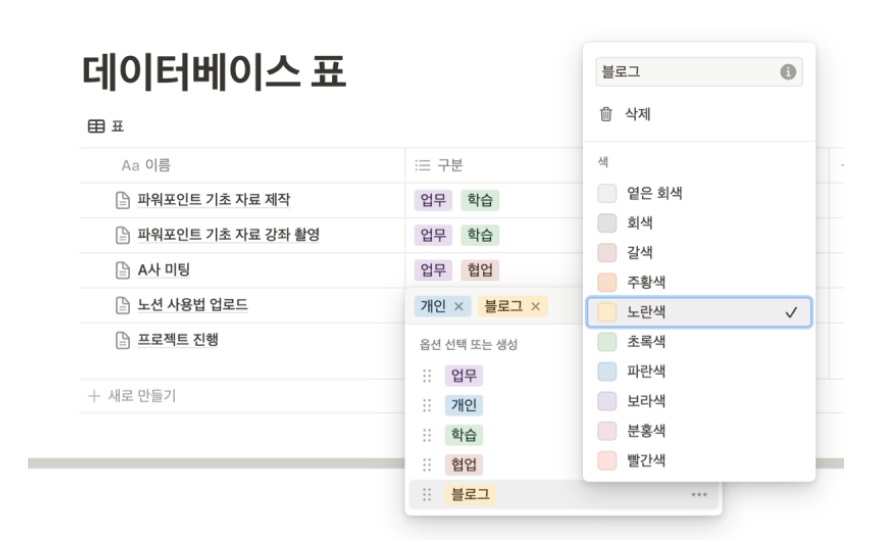This screenshot has height=540, width=889.
Task: Select 빨간색 as the tag color
Action: pos(699,460)
